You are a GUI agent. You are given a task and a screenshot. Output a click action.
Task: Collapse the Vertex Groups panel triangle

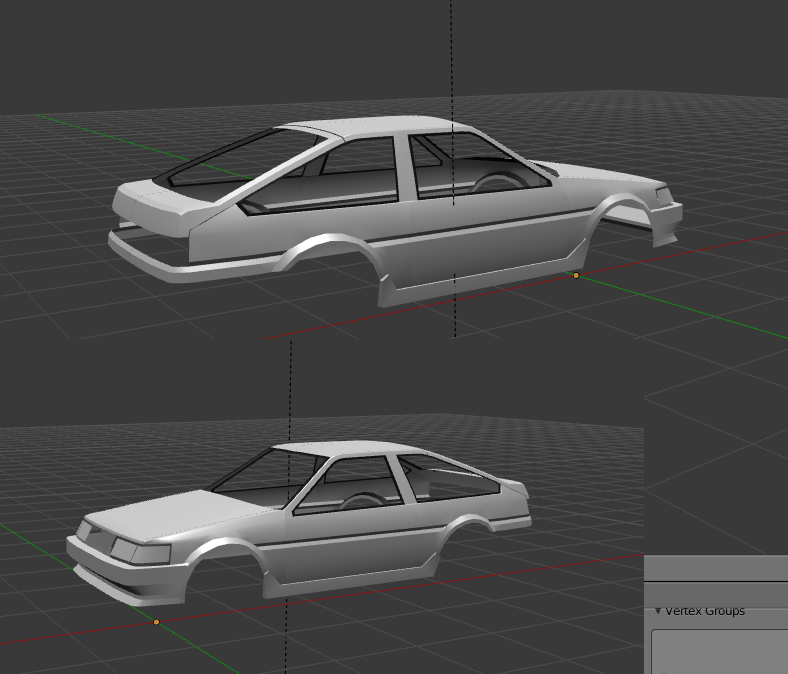point(658,611)
